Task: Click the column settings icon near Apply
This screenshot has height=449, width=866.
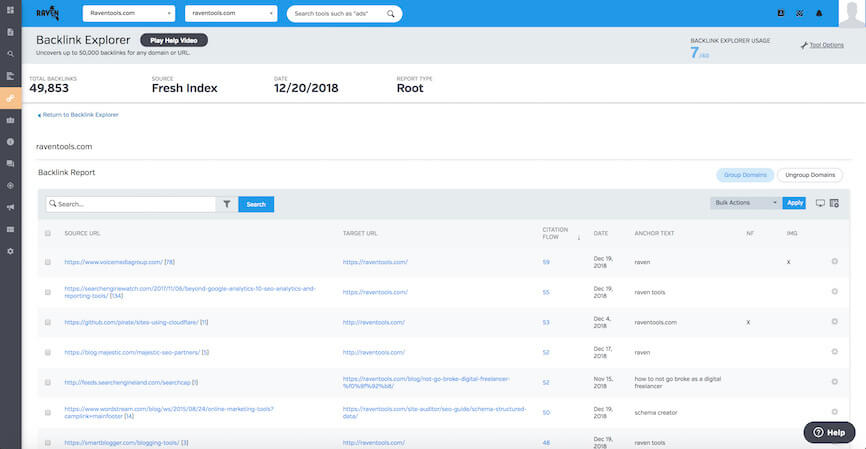Action: [x=835, y=203]
